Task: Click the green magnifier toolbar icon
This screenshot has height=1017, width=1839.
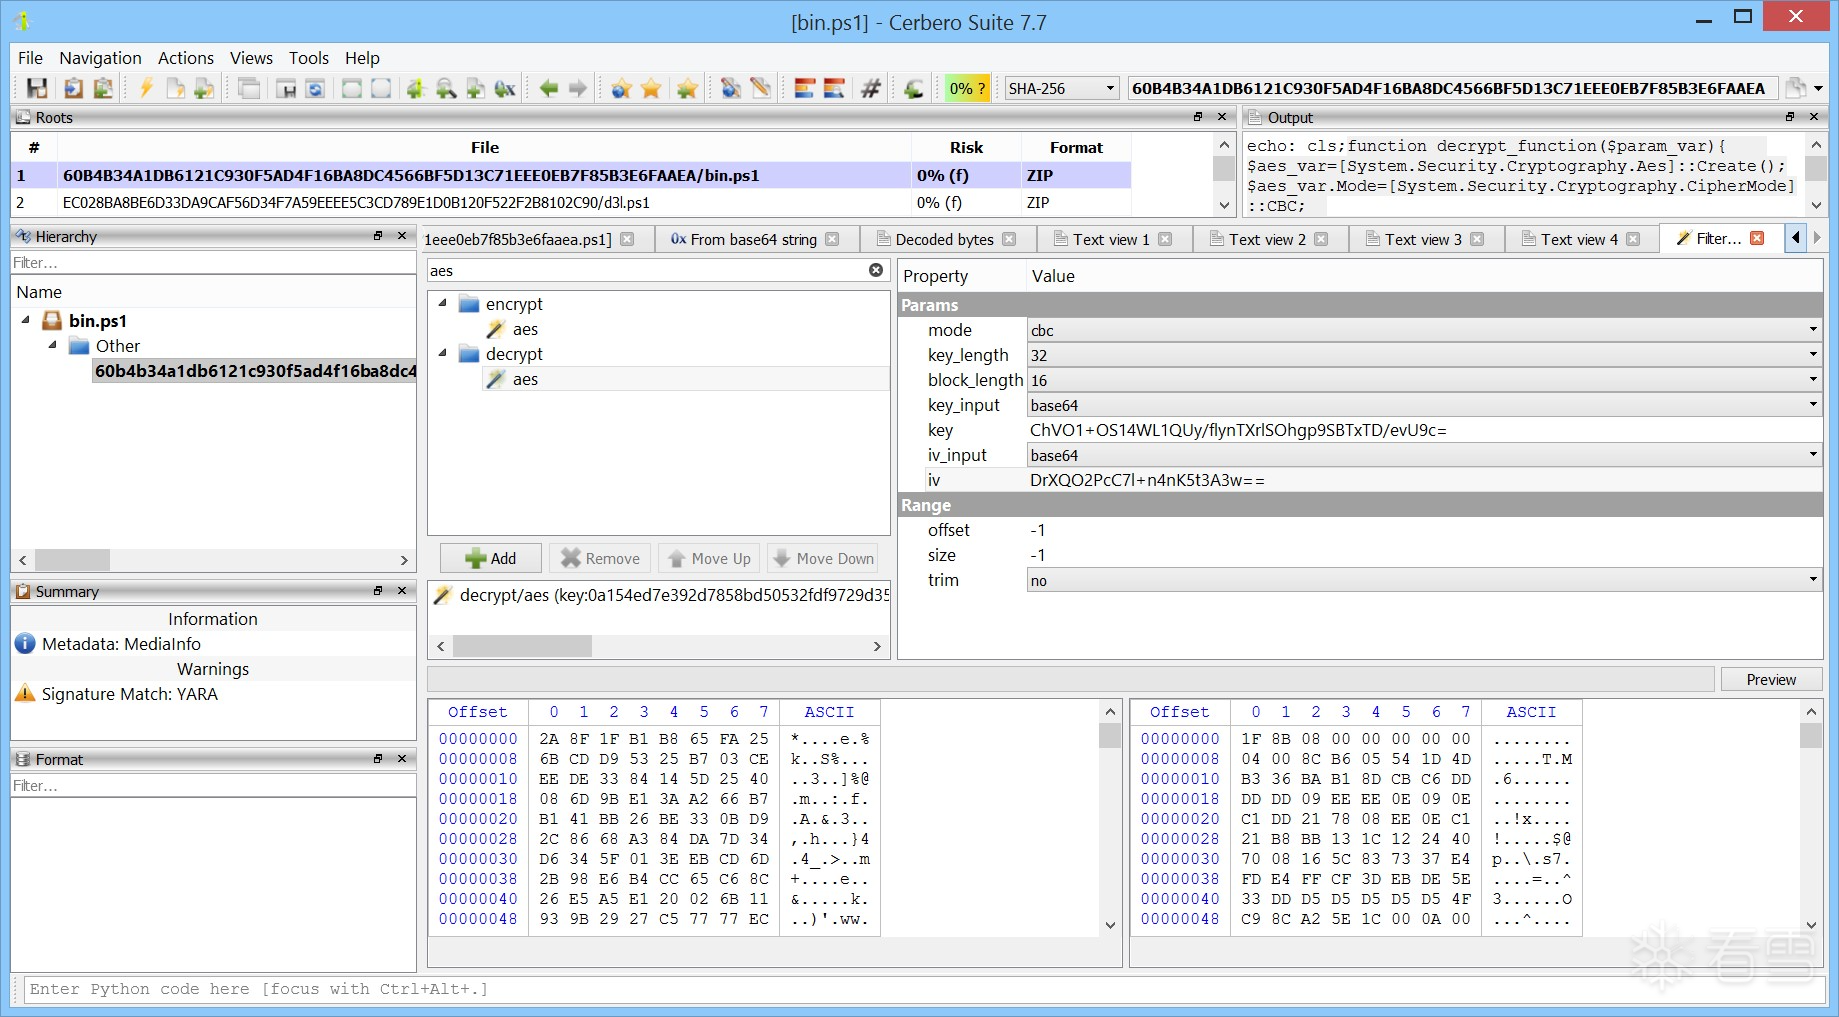Action: tap(446, 88)
